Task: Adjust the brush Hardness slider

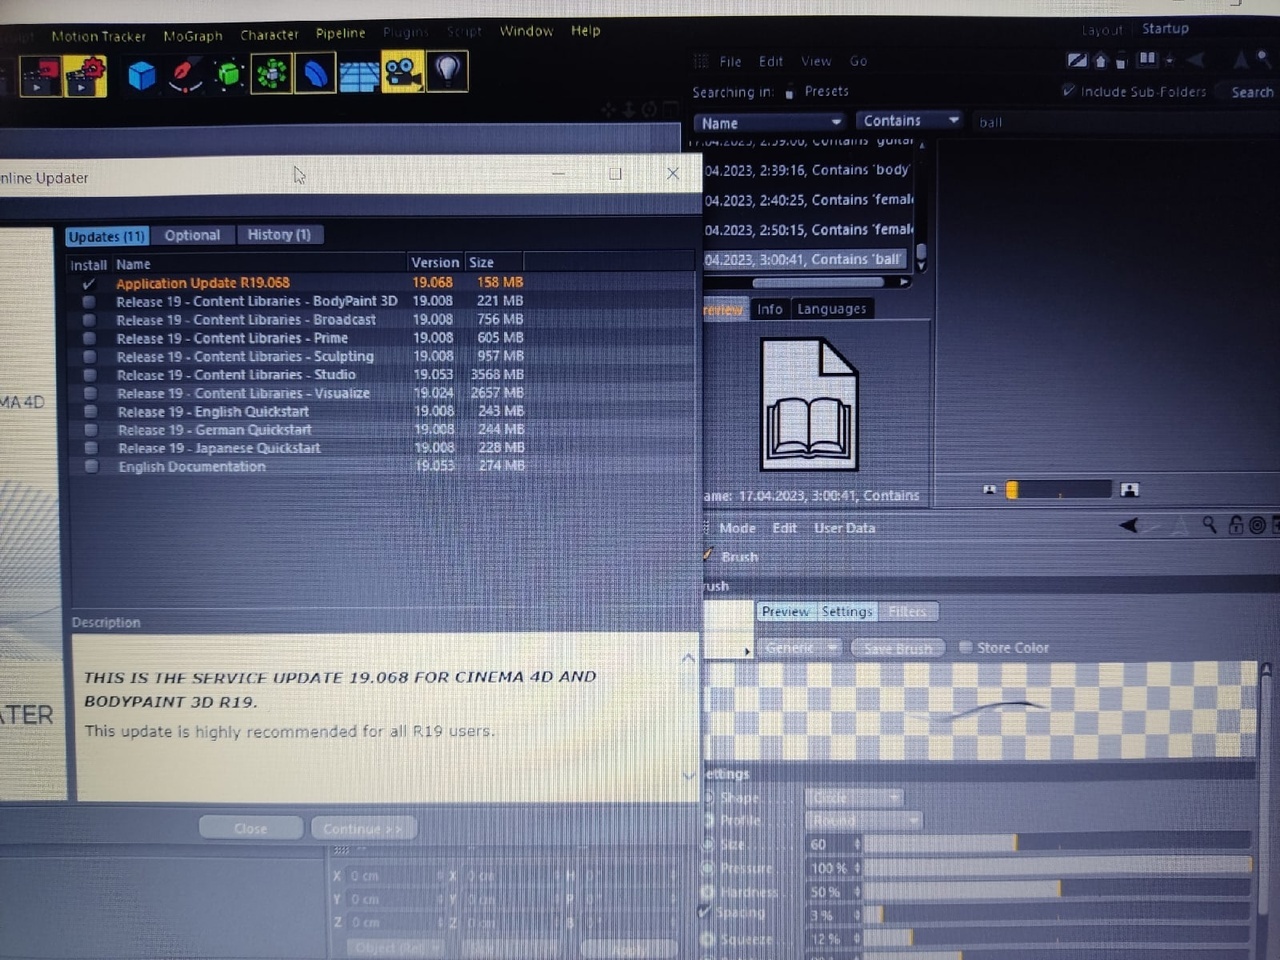Action: 1058,889
